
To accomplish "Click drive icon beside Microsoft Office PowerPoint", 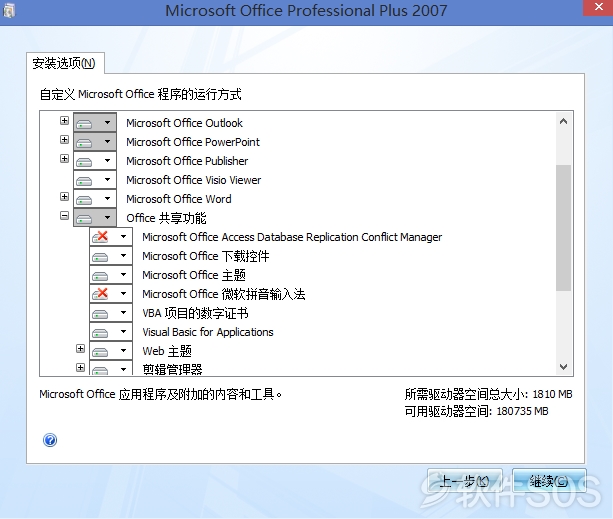I will pos(84,143).
